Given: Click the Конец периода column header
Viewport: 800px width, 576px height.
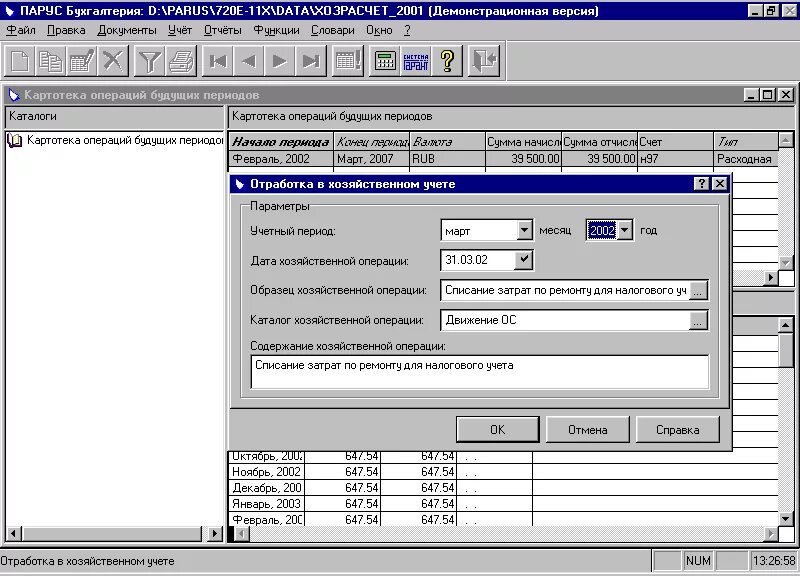Looking at the screenshot, I should (x=372, y=142).
